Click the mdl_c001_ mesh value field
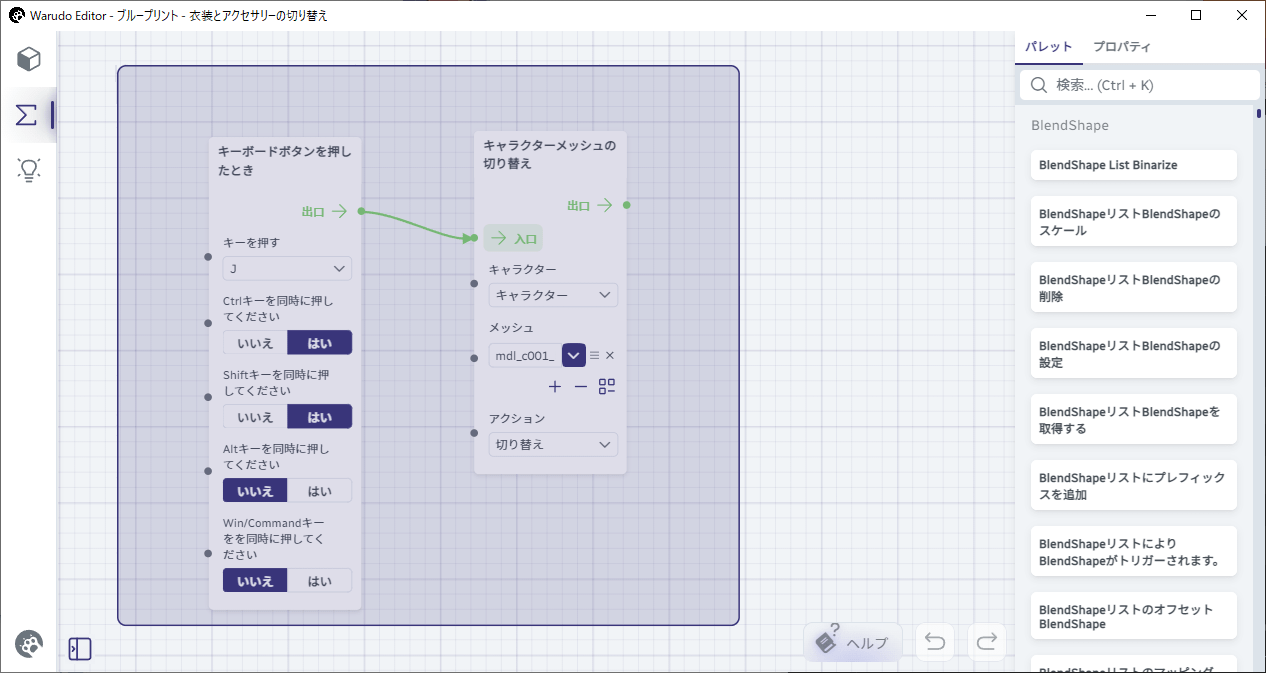Image resolution: width=1266 pixels, height=673 pixels. 526,355
